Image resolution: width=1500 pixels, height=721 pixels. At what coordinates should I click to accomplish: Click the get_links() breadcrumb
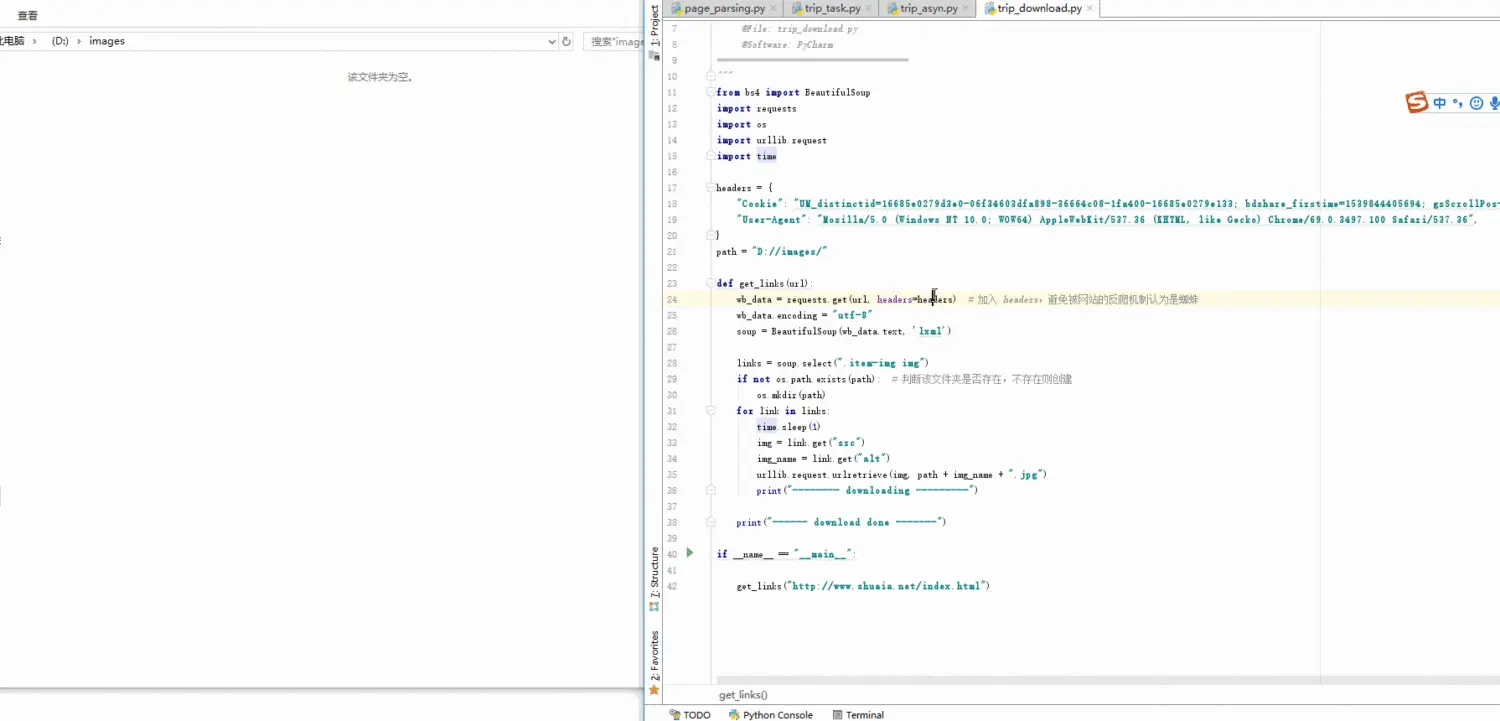click(743, 694)
